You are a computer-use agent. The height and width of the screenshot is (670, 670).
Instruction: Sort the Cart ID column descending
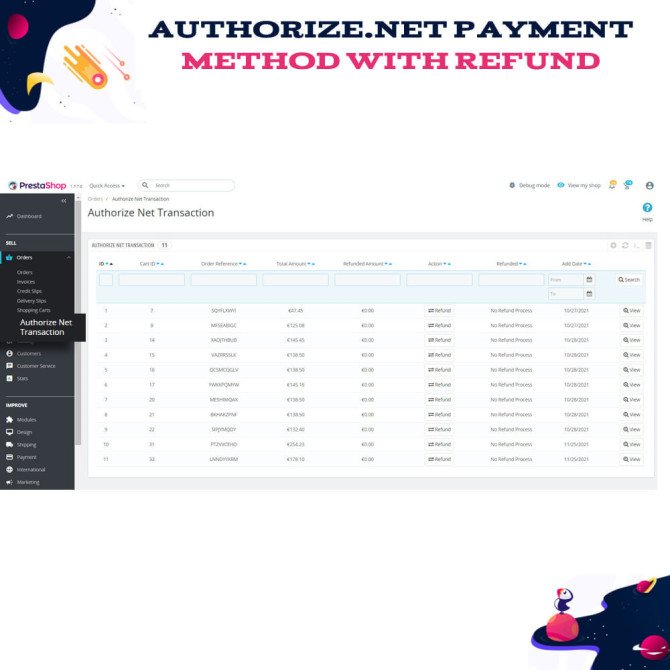pyautogui.click(x=158, y=264)
